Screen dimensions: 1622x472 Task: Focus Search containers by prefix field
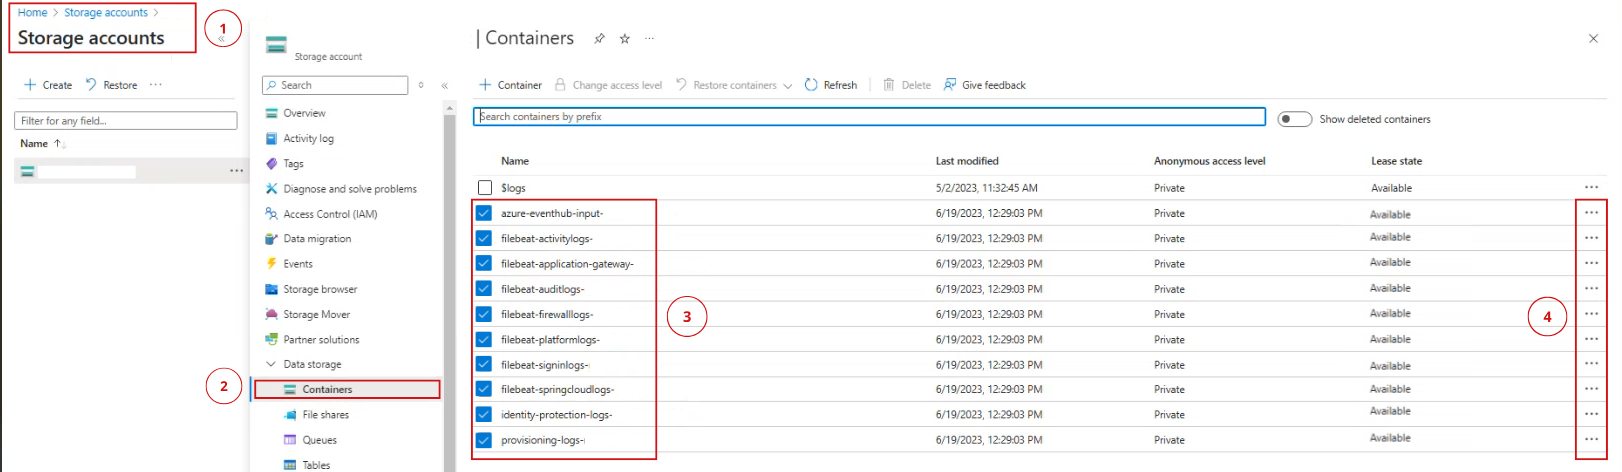coord(869,117)
